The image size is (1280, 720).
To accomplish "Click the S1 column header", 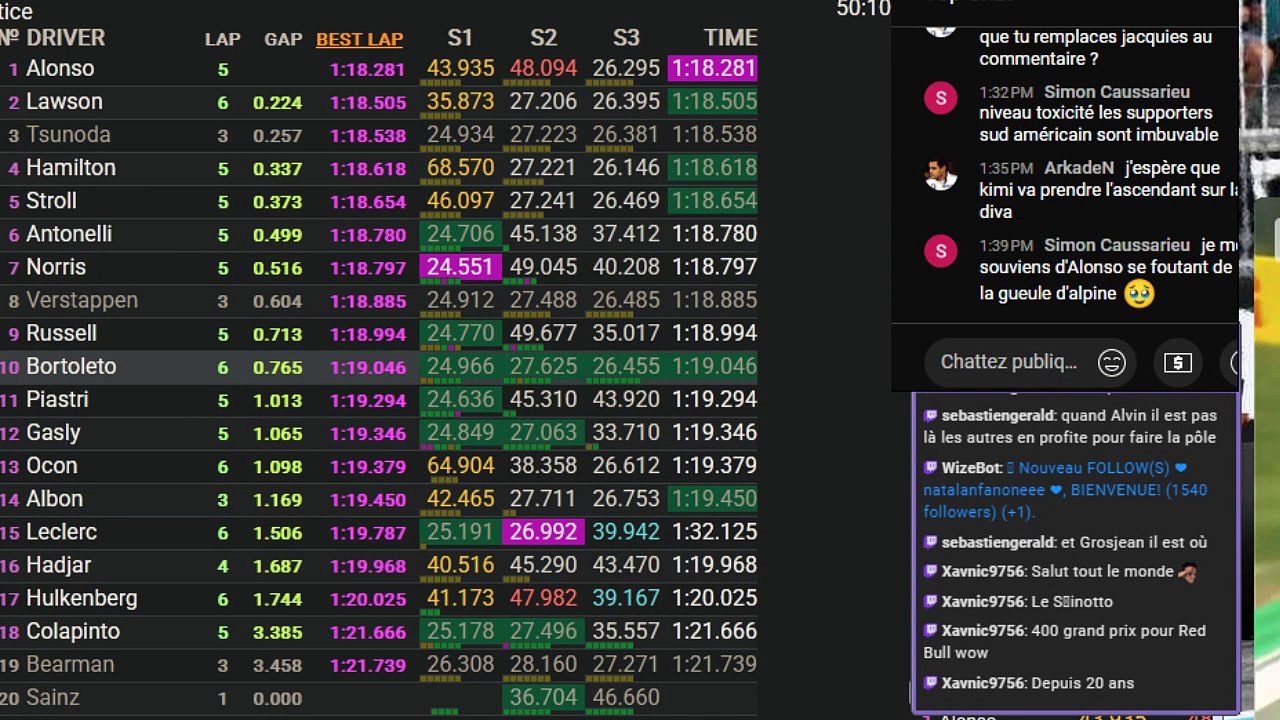I will pyautogui.click(x=460, y=38).
